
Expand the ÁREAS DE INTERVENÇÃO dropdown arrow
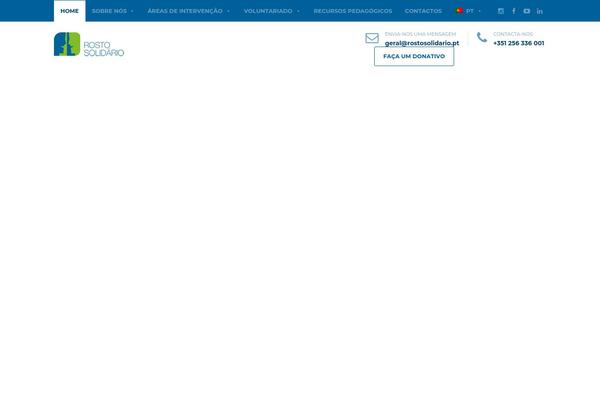[x=228, y=11]
